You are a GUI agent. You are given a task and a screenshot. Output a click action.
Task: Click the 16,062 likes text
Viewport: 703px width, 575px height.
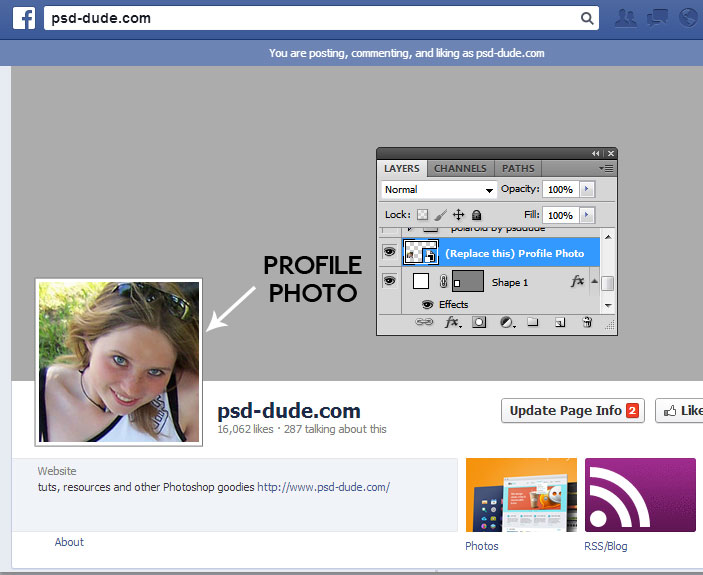click(245, 429)
